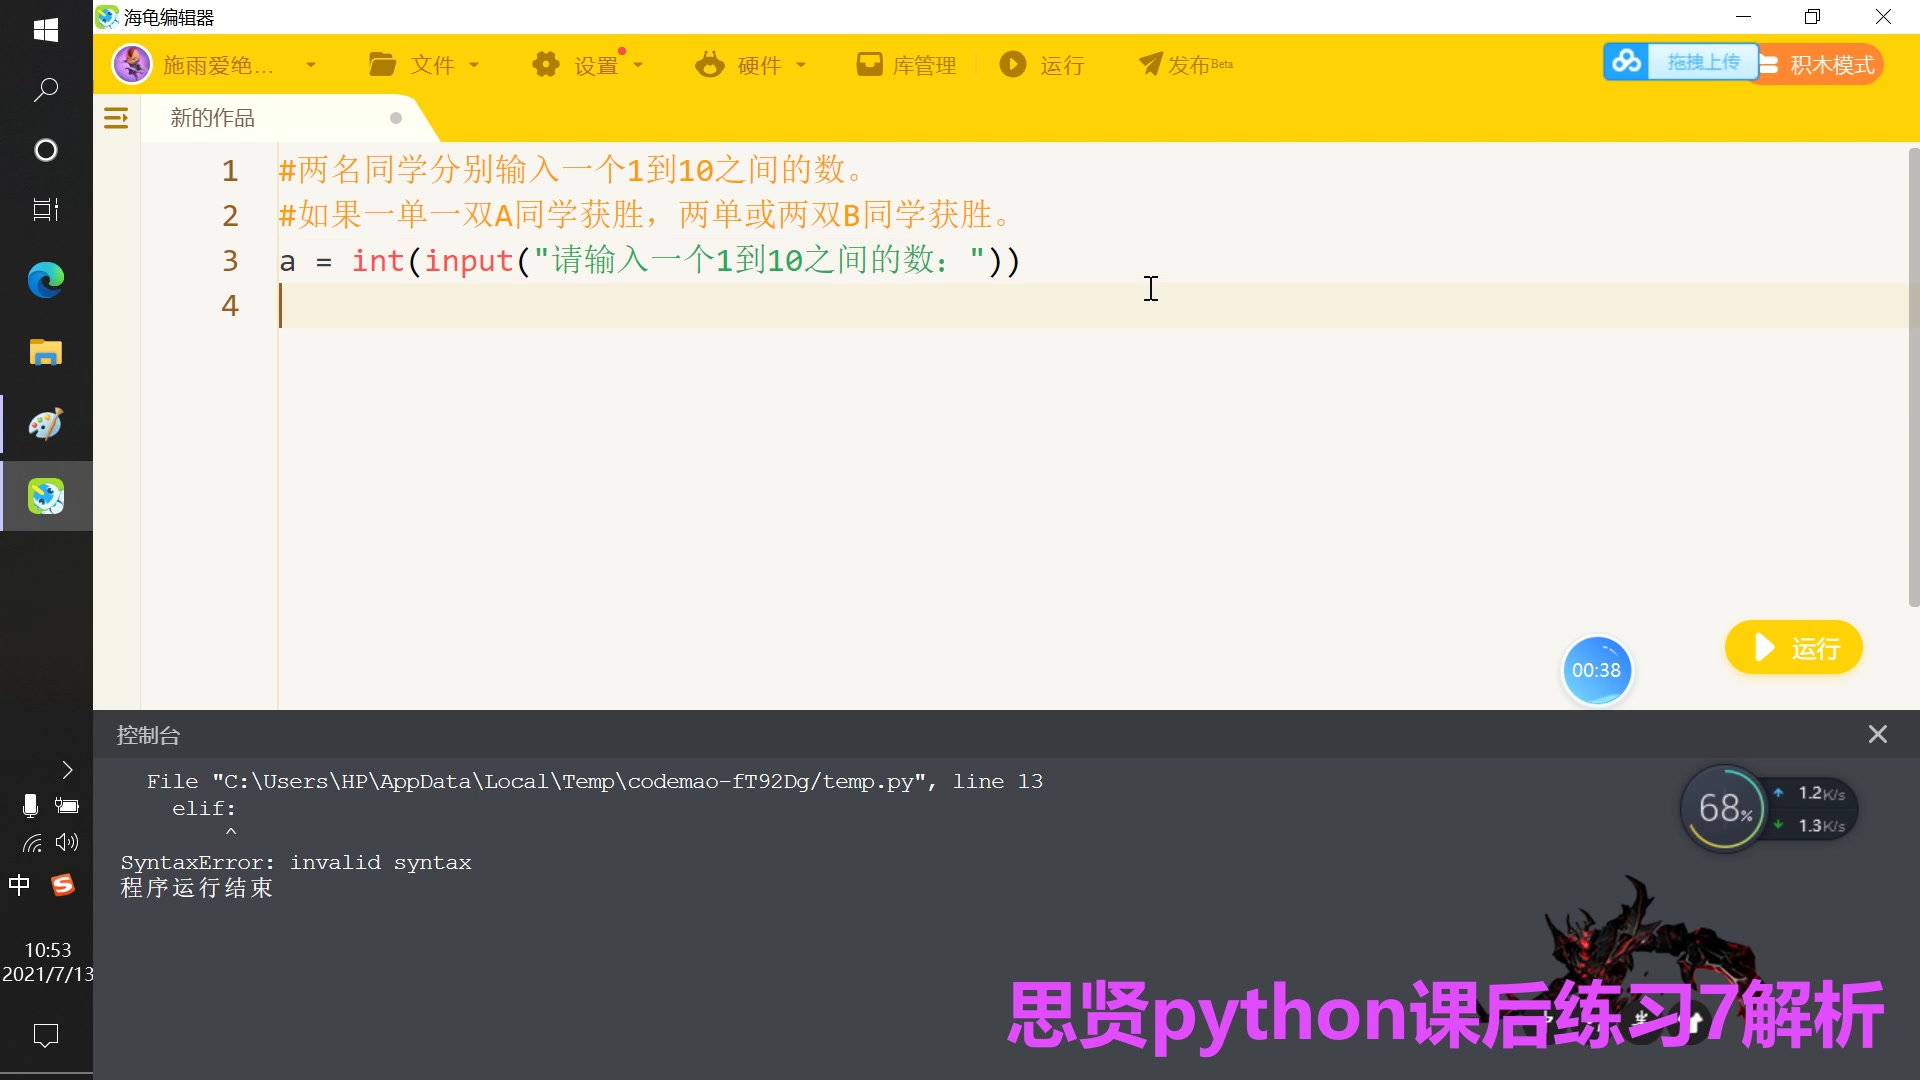Click the volume speaker tray icon
The height and width of the screenshot is (1080, 1920).
click(67, 842)
